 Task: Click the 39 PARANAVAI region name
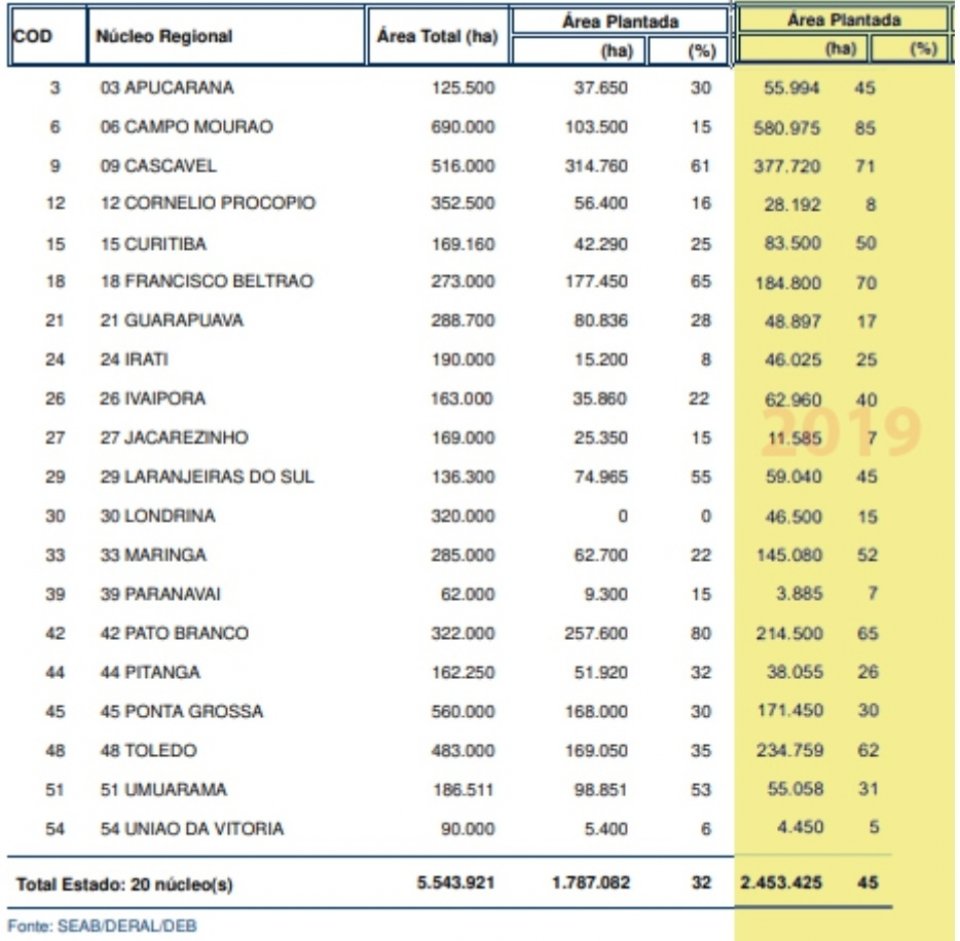[x=160, y=594]
